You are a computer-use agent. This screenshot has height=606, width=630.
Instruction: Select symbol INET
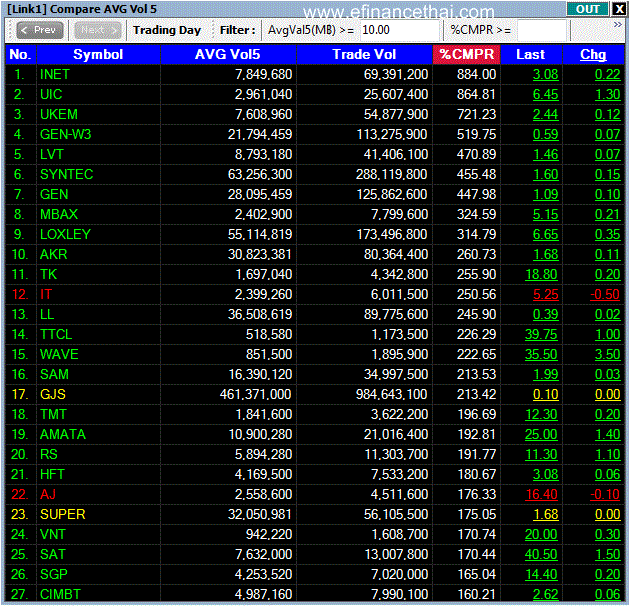click(55, 74)
